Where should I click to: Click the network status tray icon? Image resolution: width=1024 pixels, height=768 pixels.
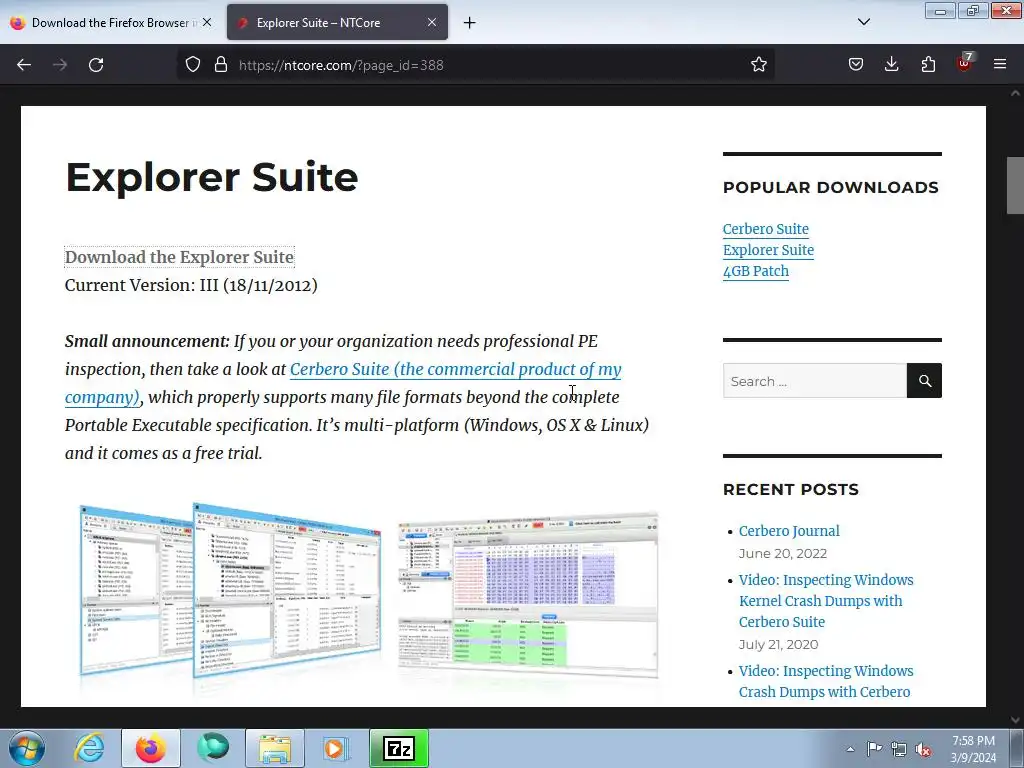click(899, 749)
